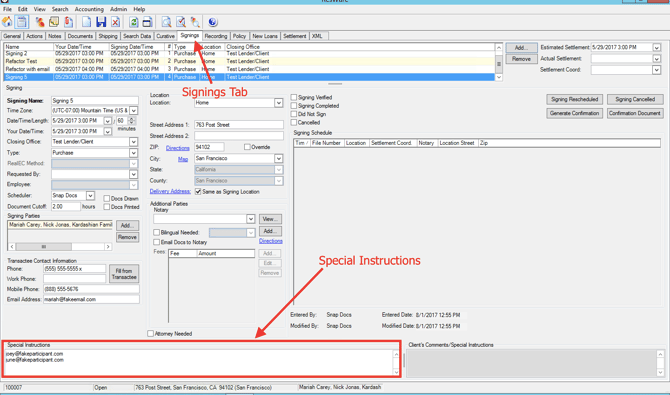Image resolution: width=670 pixels, height=395 pixels.
Task: Check the Attorney Needed checkbox
Action: tap(150, 333)
